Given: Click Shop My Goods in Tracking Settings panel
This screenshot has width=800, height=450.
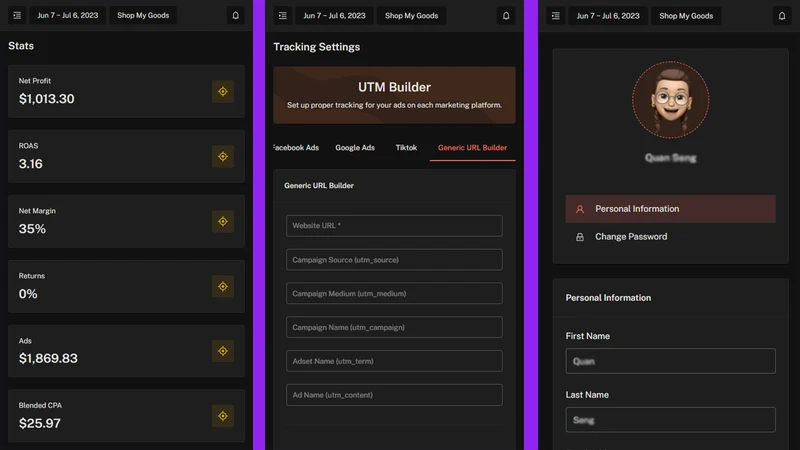Looking at the screenshot, I should [411, 16].
